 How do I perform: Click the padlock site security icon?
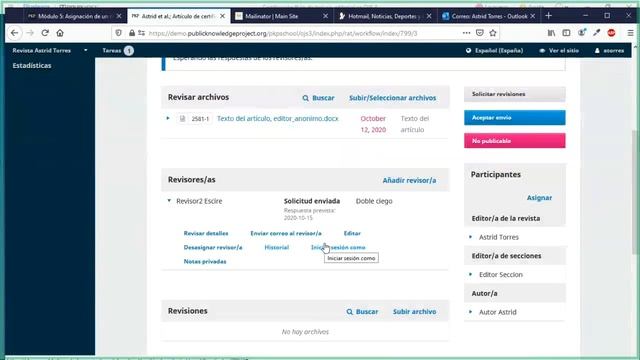132,33
